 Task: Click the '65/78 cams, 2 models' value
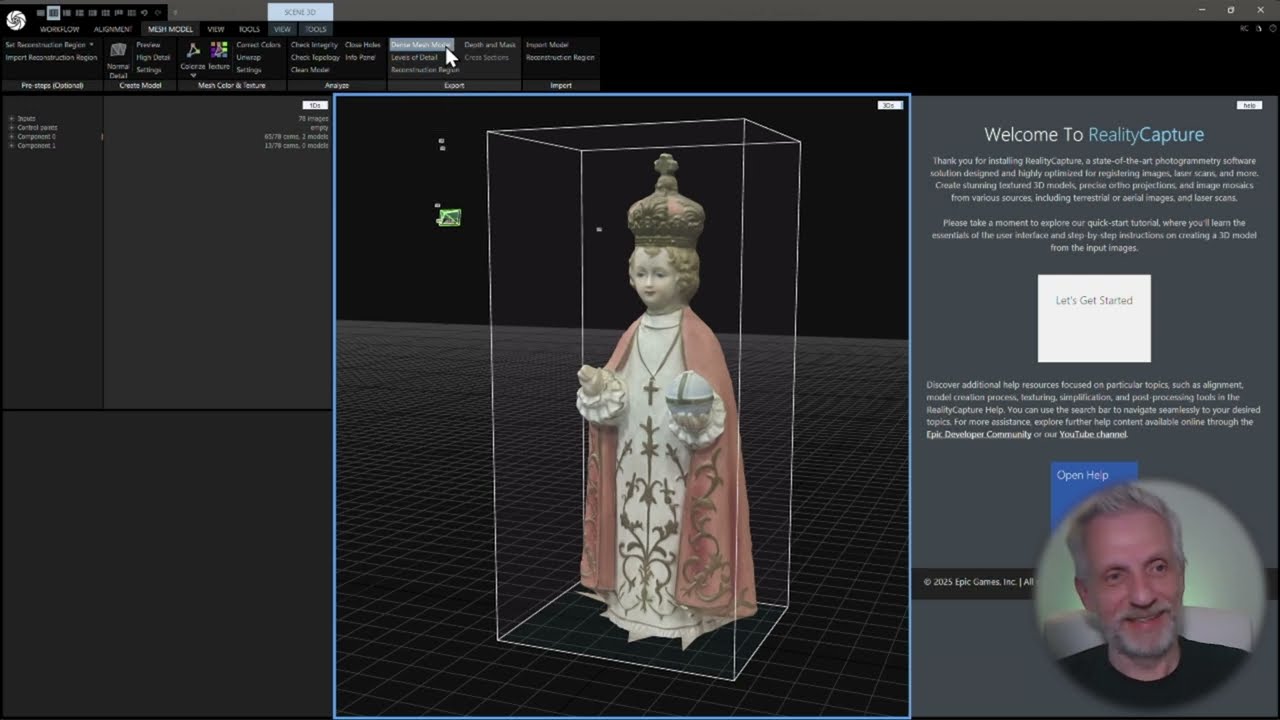point(296,137)
